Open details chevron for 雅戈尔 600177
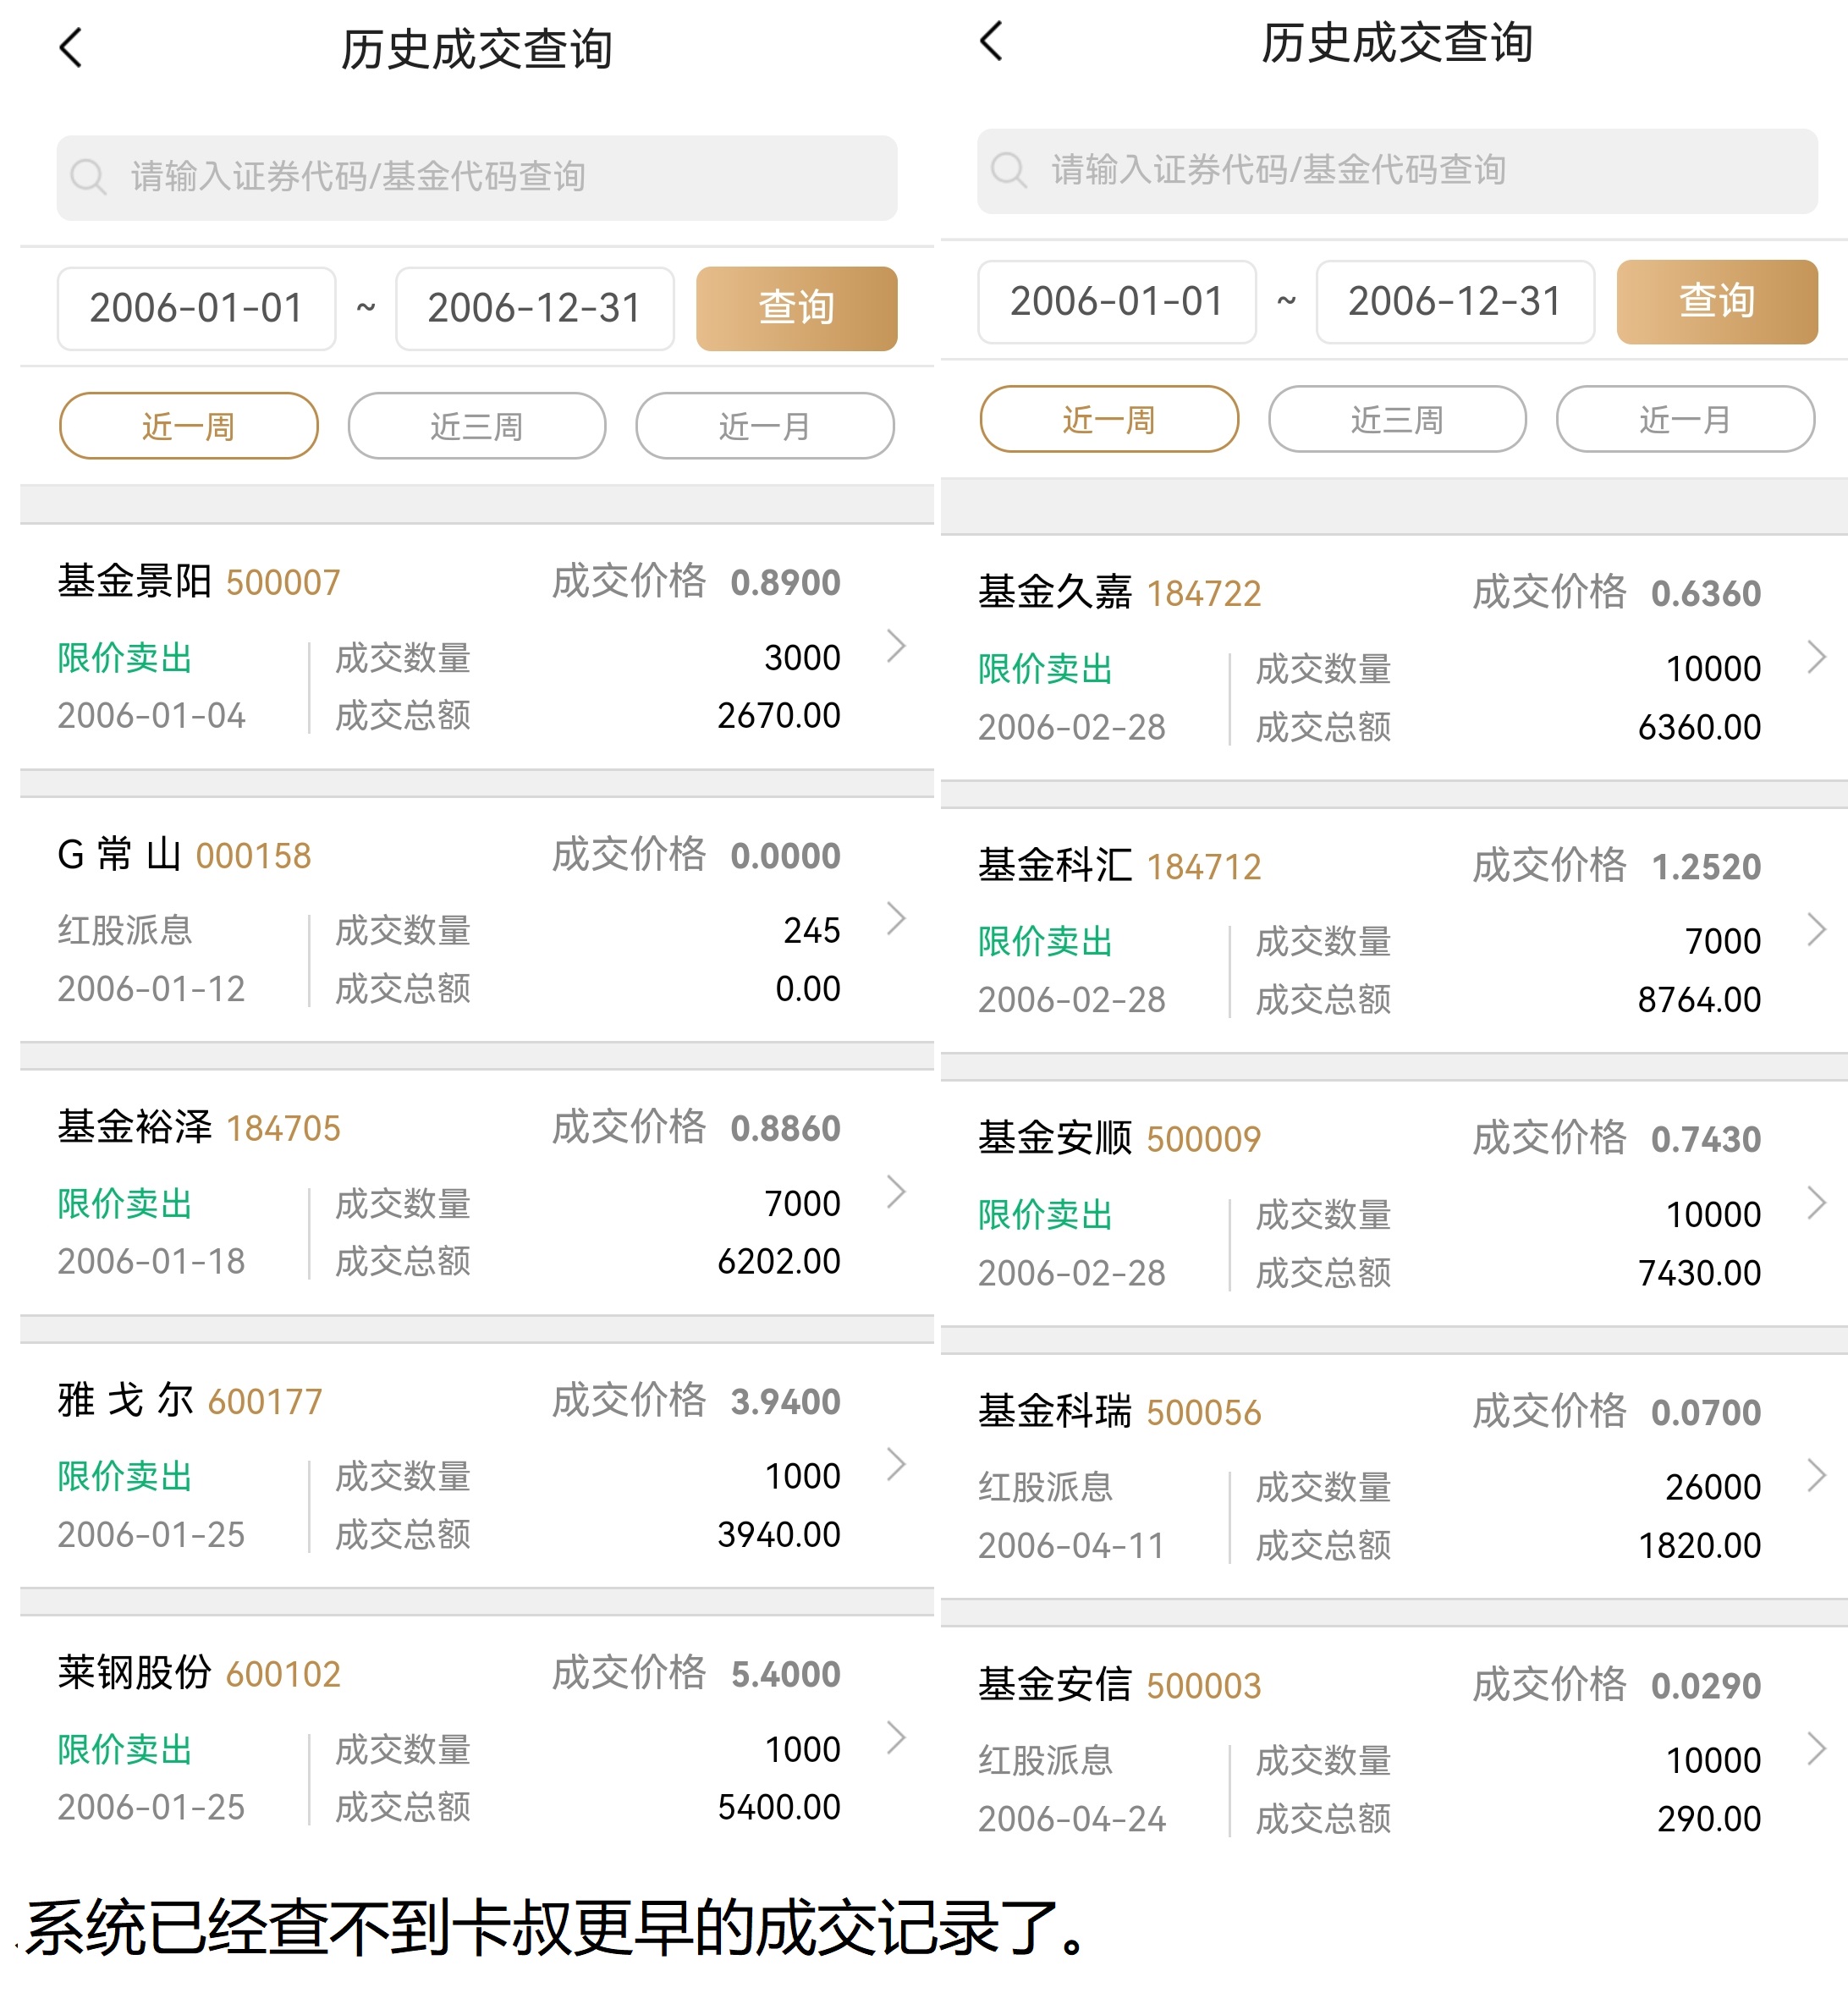The image size is (1848, 2004). click(x=896, y=1464)
